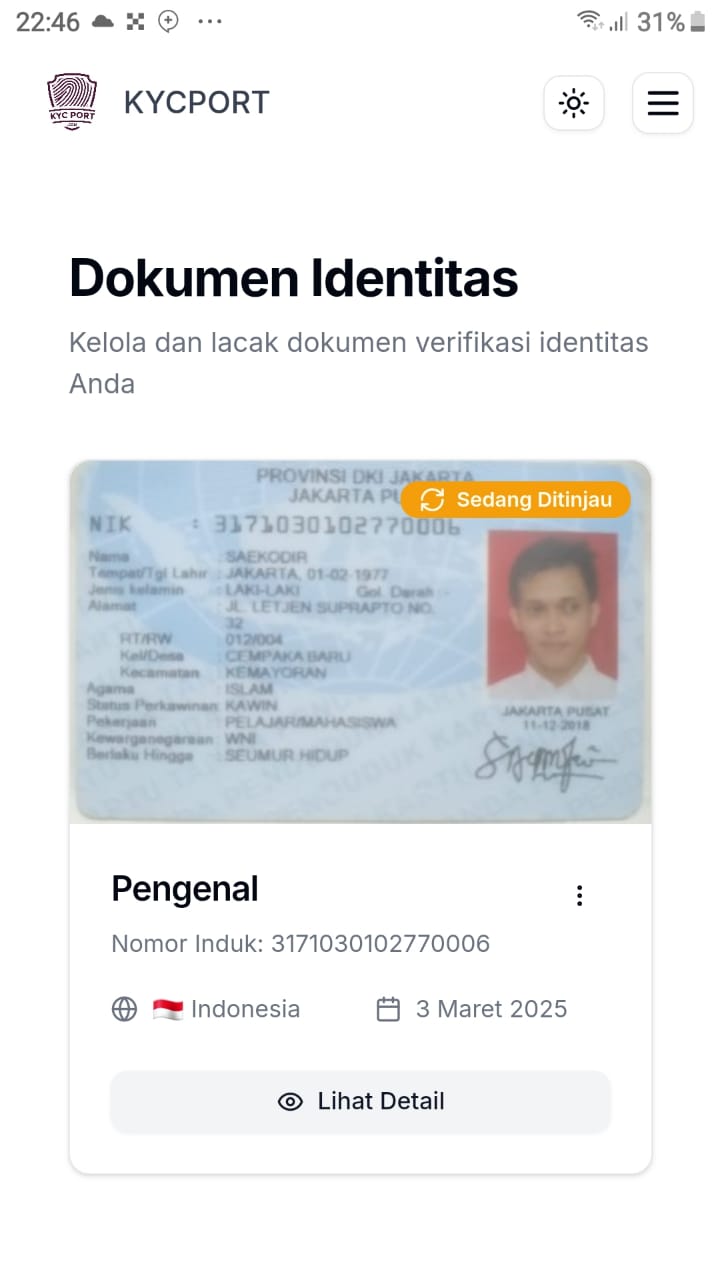
Task: Toggle the light/dark theme sun button
Action: [x=574, y=103]
